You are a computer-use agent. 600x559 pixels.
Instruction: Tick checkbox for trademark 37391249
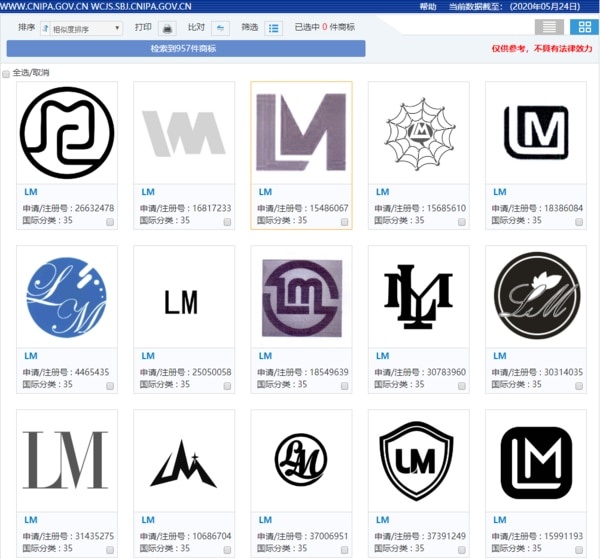click(462, 550)
